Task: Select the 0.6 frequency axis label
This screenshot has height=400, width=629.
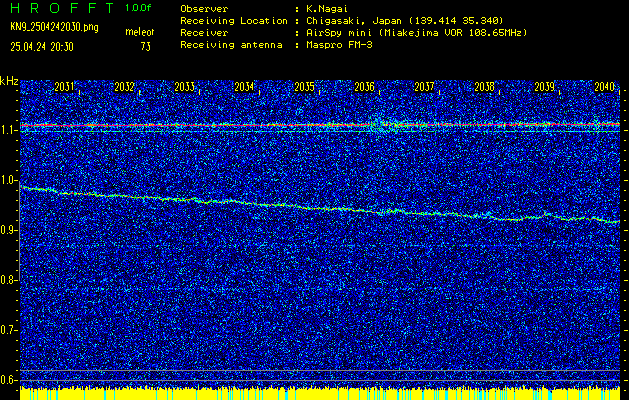Action: pyautogui.click(x=8, y=380)
